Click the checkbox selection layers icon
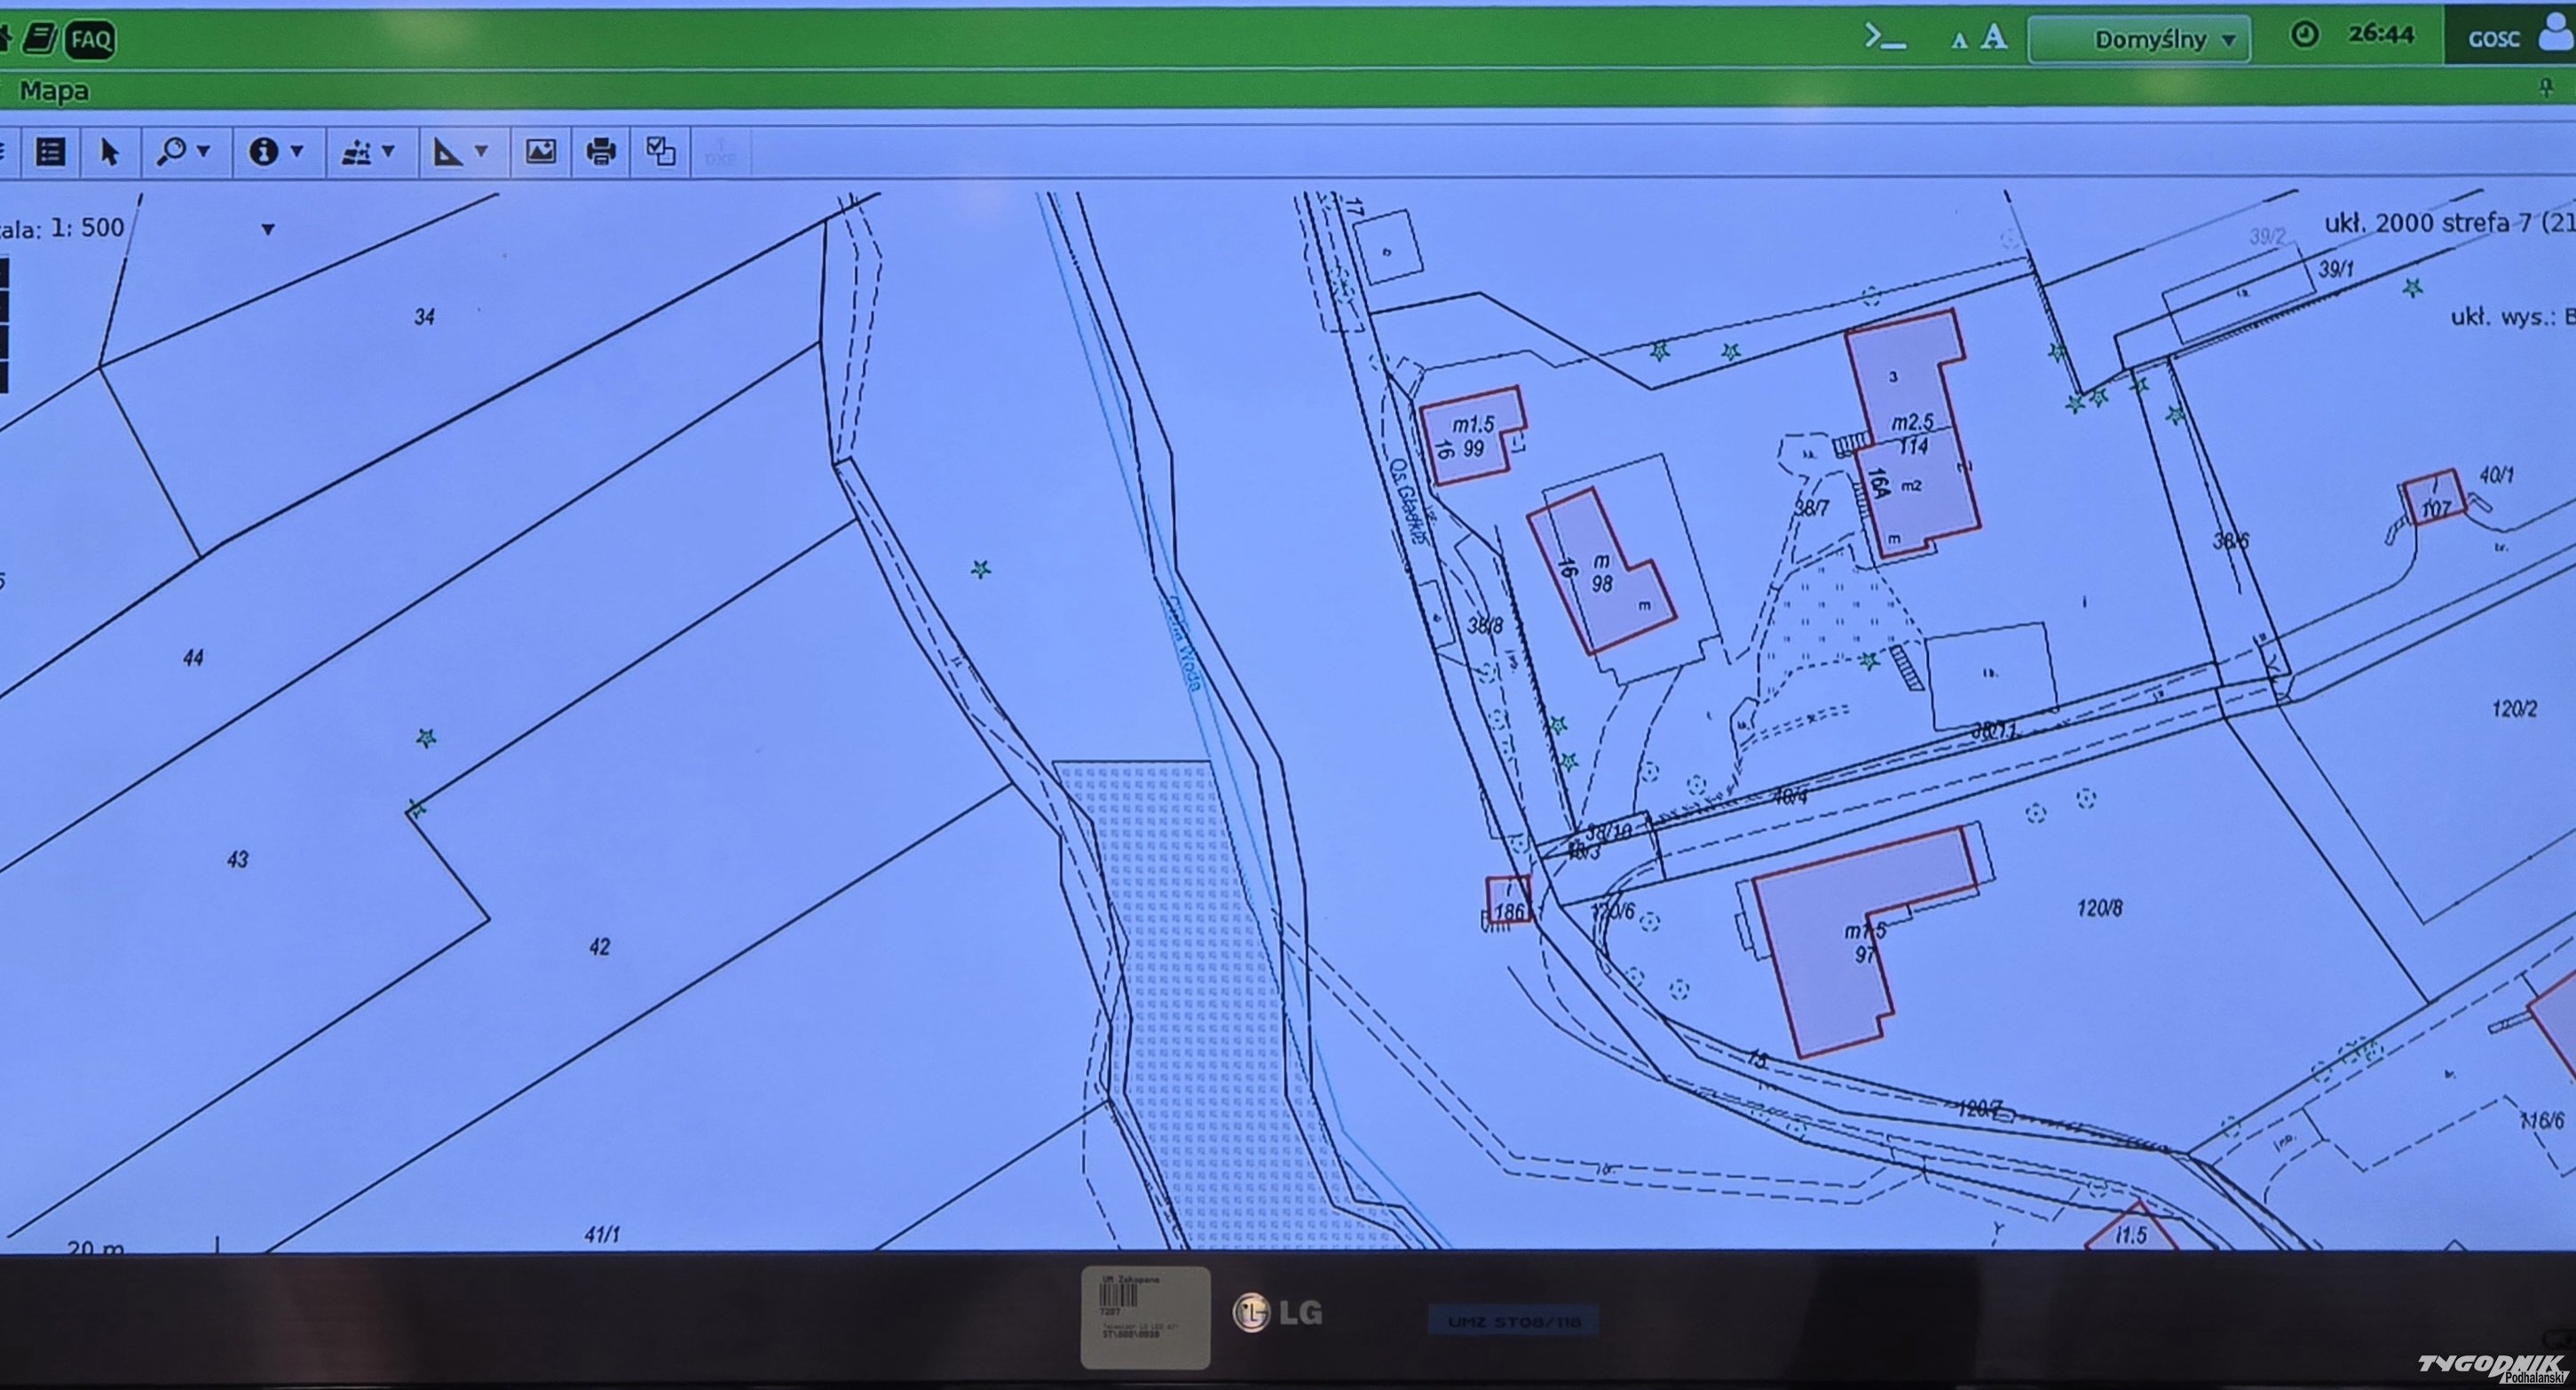Image resolution: width=2576 pixels, height=1390 pixels. tap(660, 152)
